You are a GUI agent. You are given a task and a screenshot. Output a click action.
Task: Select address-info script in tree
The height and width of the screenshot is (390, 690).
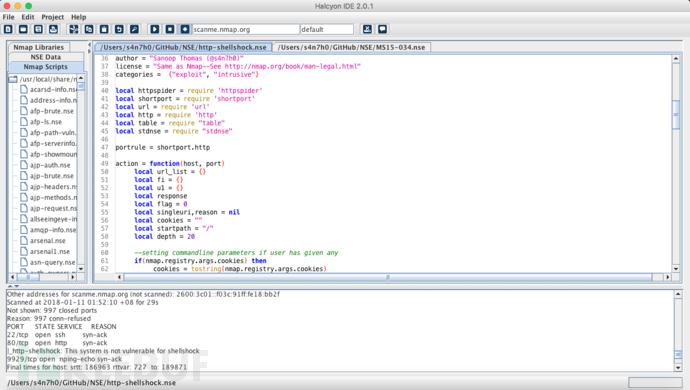click(48, 100)
